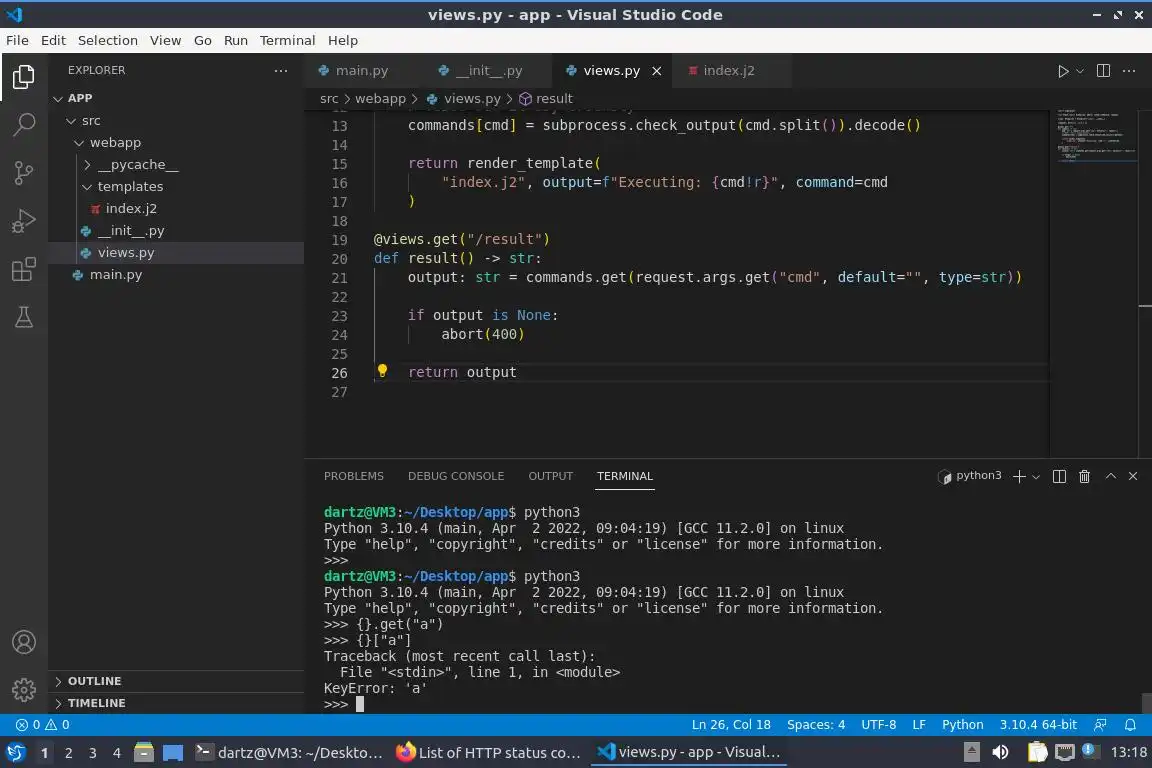This screenshot has height=768, width=1152.
Task: Click webapp in the breadcrumb path
Action: pos(380,98)
